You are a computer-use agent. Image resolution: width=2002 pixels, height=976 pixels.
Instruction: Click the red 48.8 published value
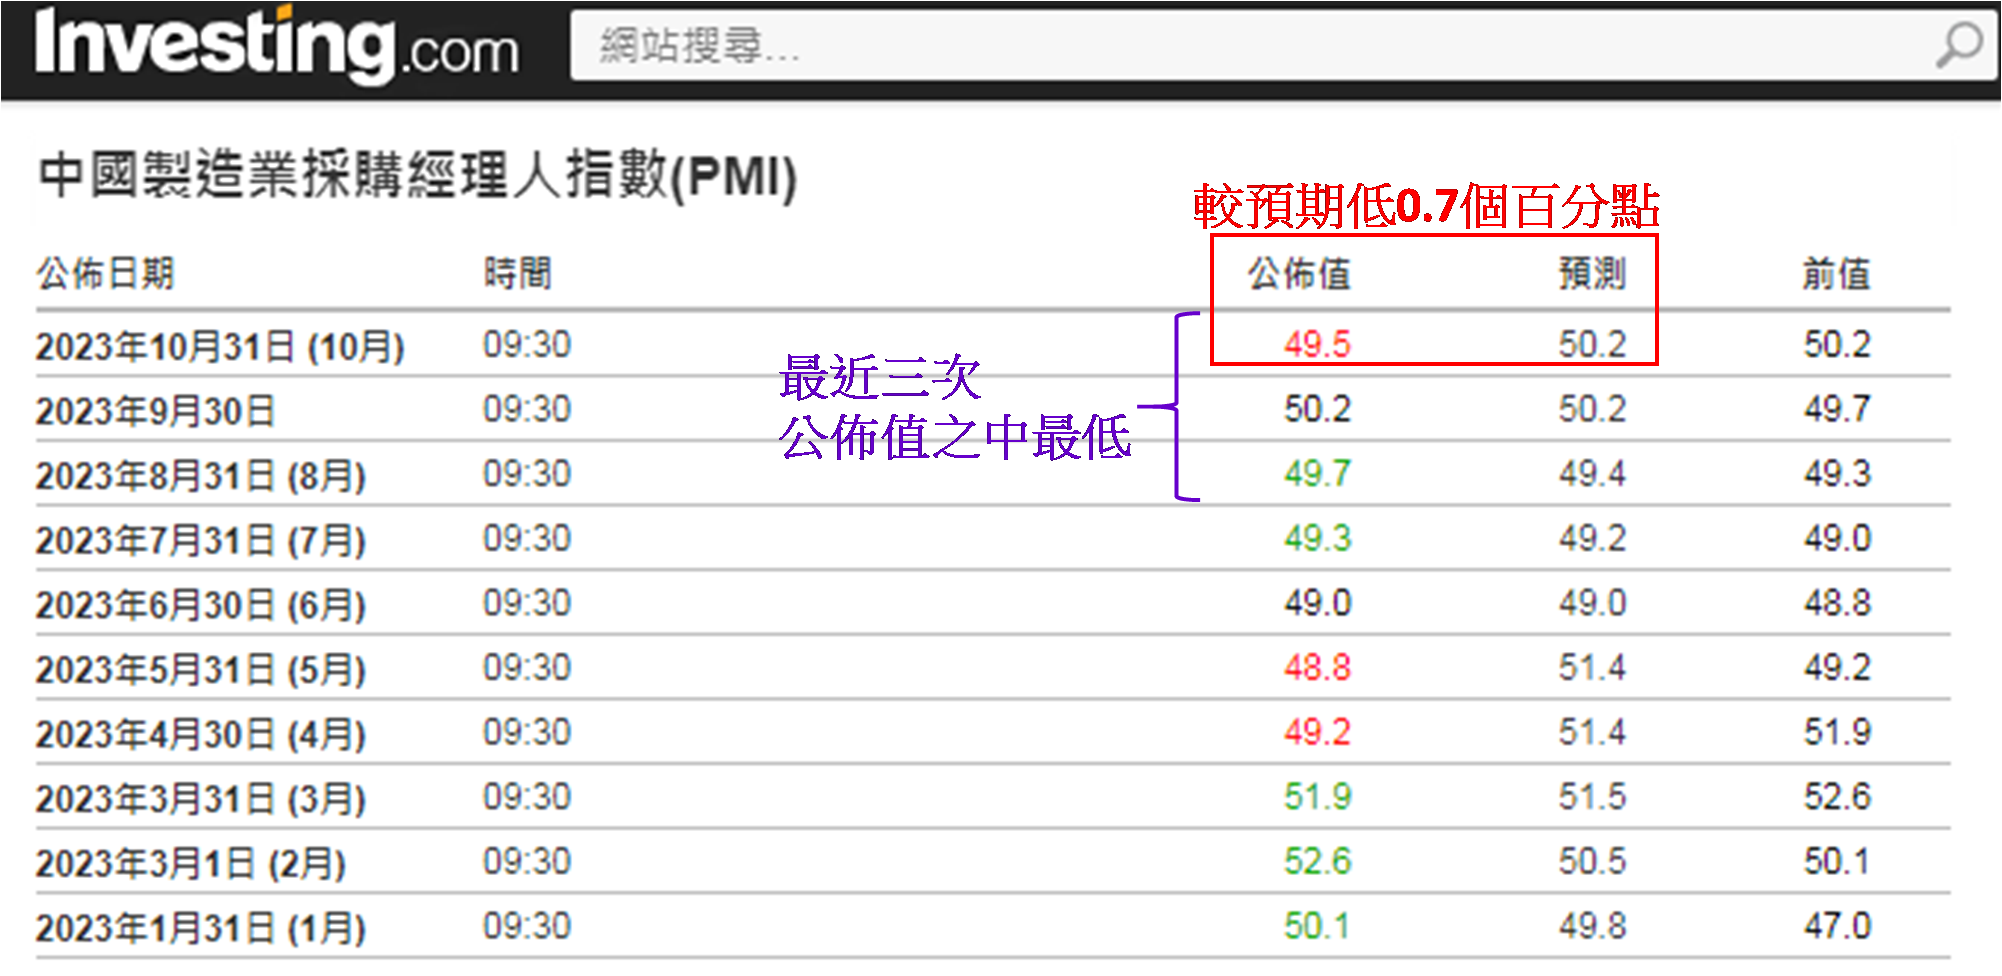(1317, 668)
